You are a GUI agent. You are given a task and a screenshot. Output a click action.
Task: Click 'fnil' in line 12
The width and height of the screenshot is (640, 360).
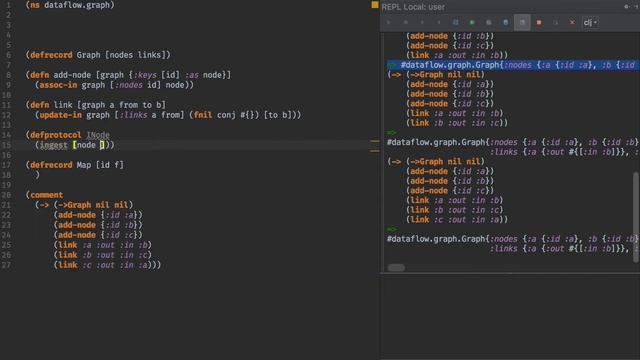(x=202, y=115)
